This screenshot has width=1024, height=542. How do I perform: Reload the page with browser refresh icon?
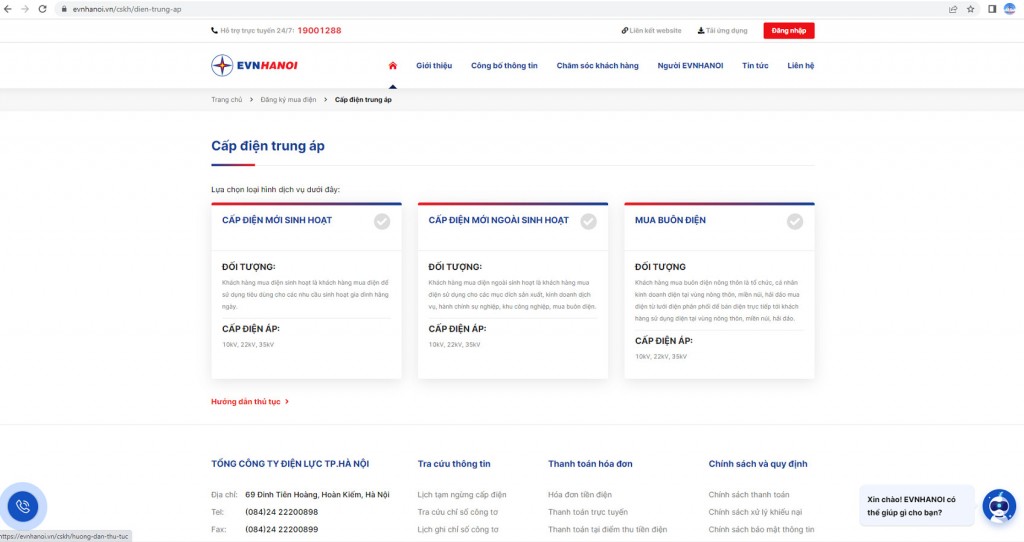pyautogui.click(x=42, y=9)
